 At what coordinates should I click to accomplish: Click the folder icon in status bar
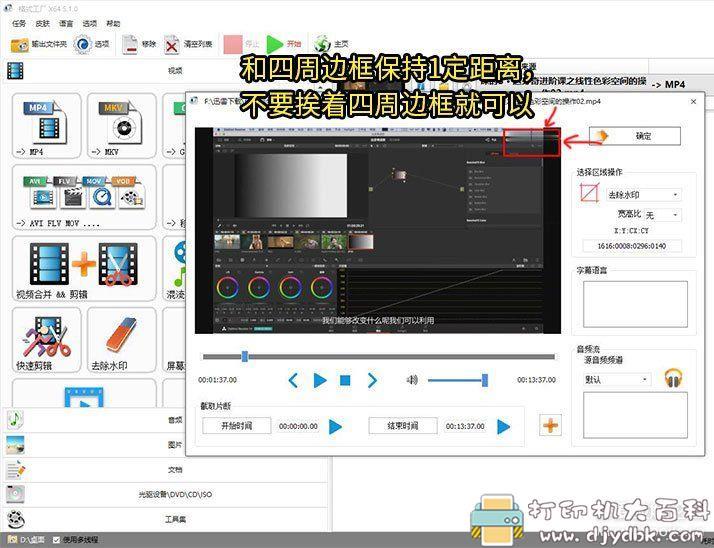(x=12, y=540)
